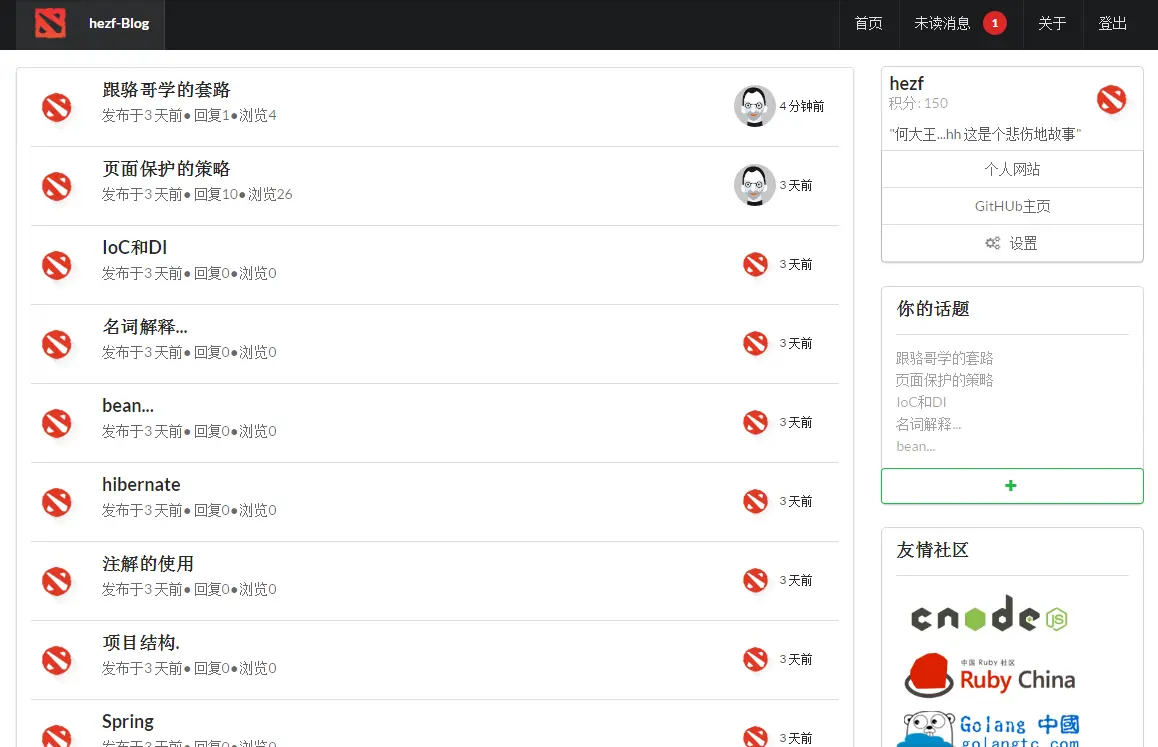
Task: Click small avatar at right of hibernate row
Action: [756, 501]
